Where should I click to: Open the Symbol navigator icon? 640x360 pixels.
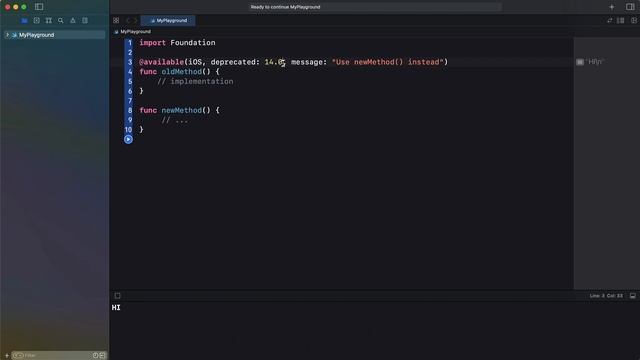49,20
